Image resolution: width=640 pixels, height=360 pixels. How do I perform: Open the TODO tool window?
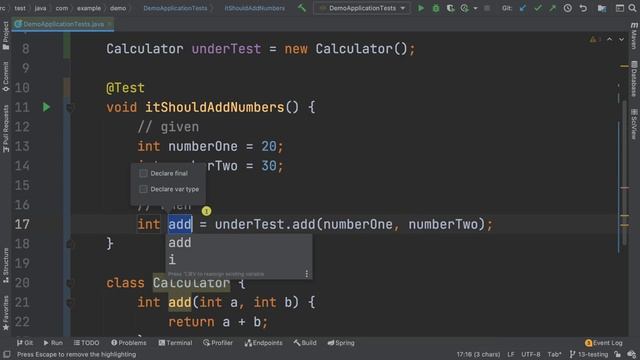pos(86,343)
